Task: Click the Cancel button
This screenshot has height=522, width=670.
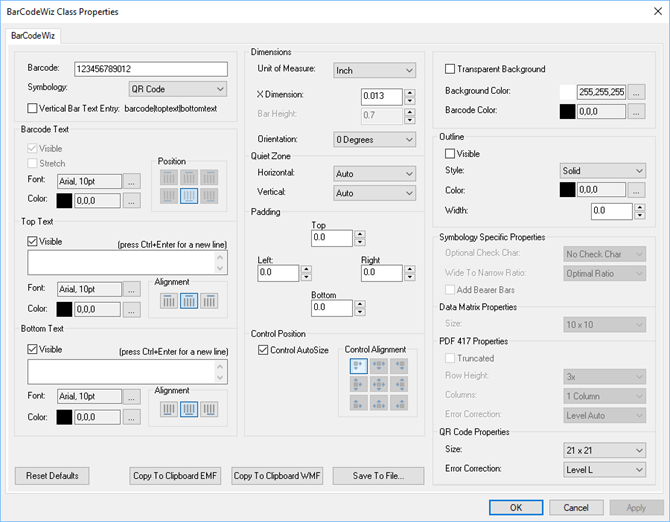Action: (576, 507)
